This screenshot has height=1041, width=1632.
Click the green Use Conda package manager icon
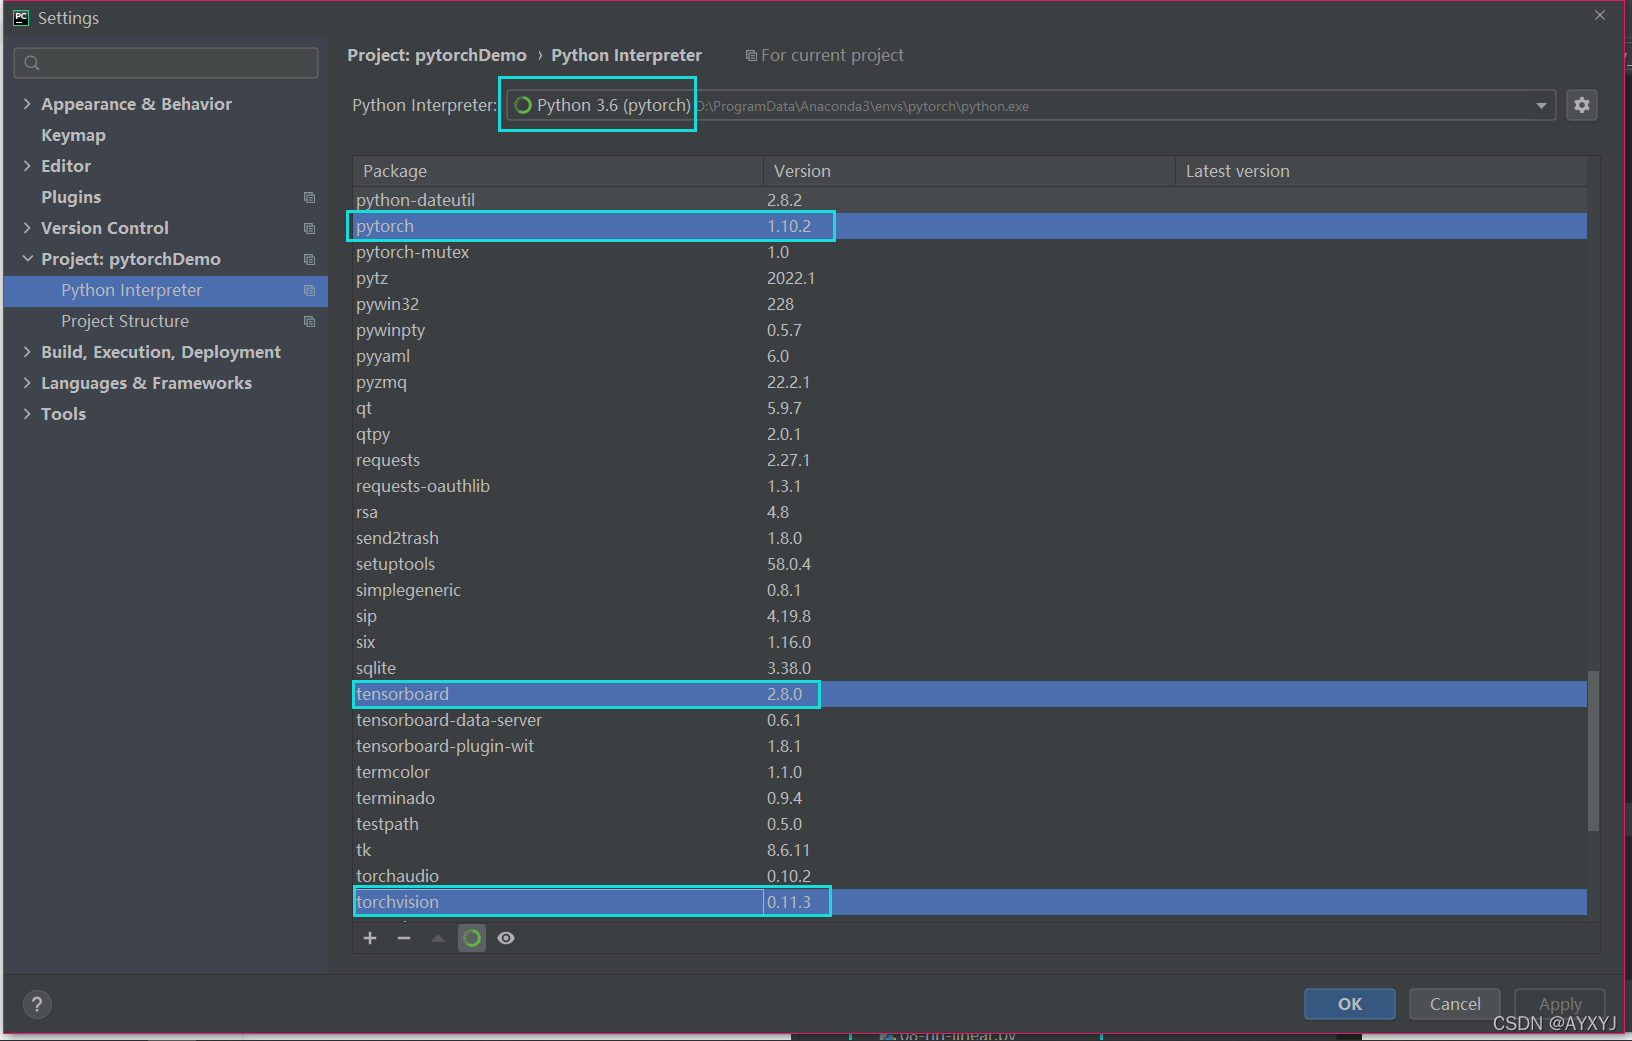coord(472,938)
